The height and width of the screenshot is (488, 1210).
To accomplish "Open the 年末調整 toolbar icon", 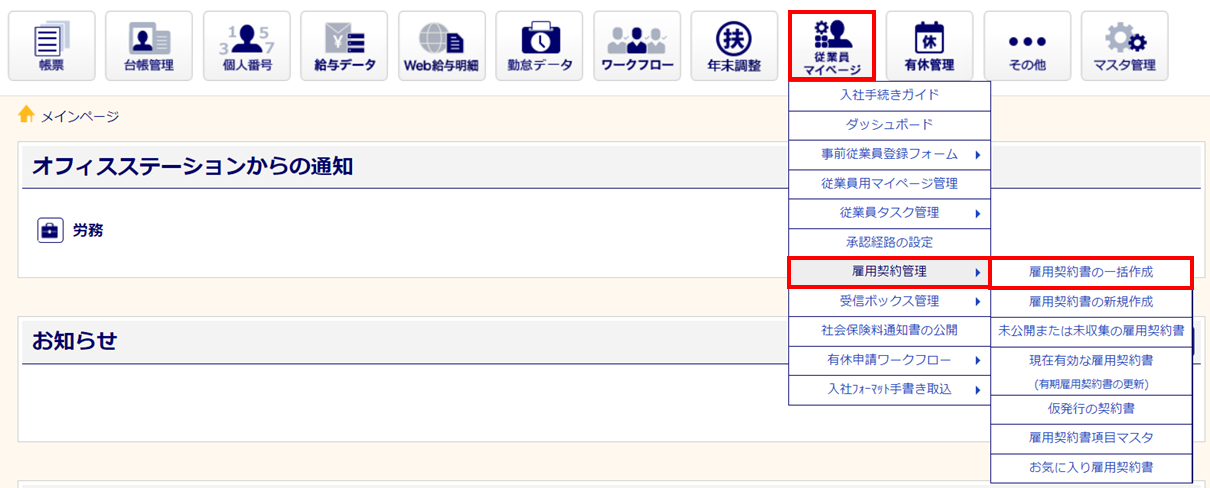I will click(x=734, y=46).
